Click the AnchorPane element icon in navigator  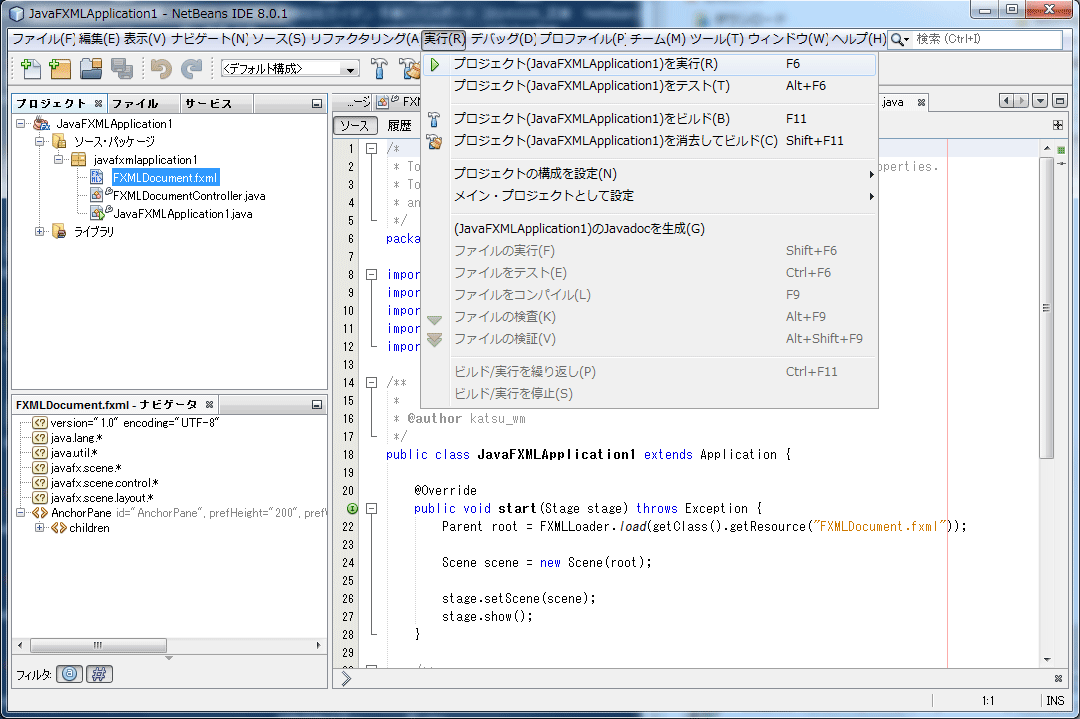[40, 513]
